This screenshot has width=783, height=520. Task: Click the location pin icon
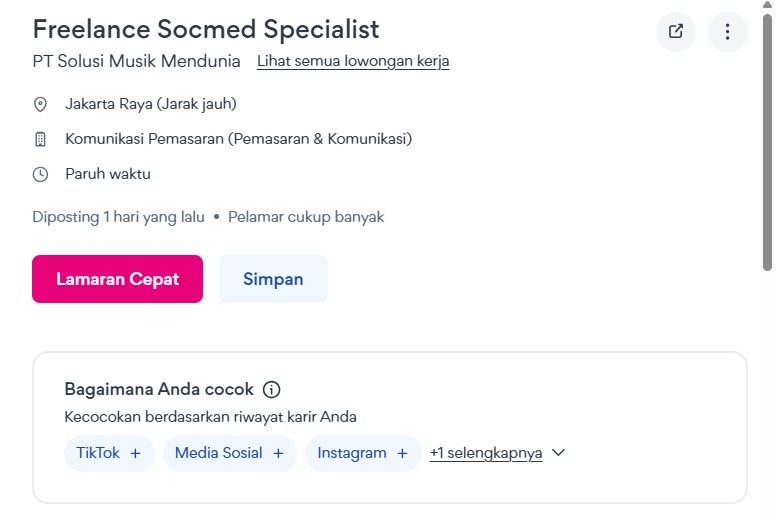(41, 104)
